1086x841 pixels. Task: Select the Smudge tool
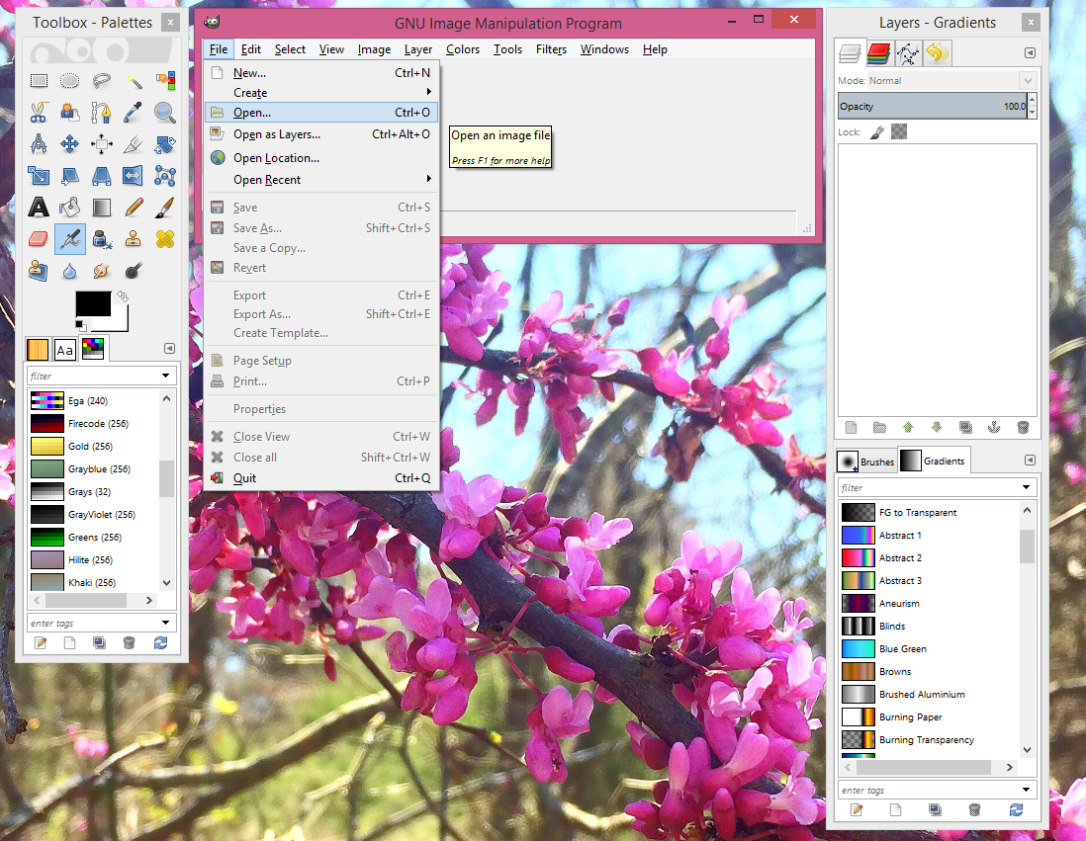pos(102,270)
